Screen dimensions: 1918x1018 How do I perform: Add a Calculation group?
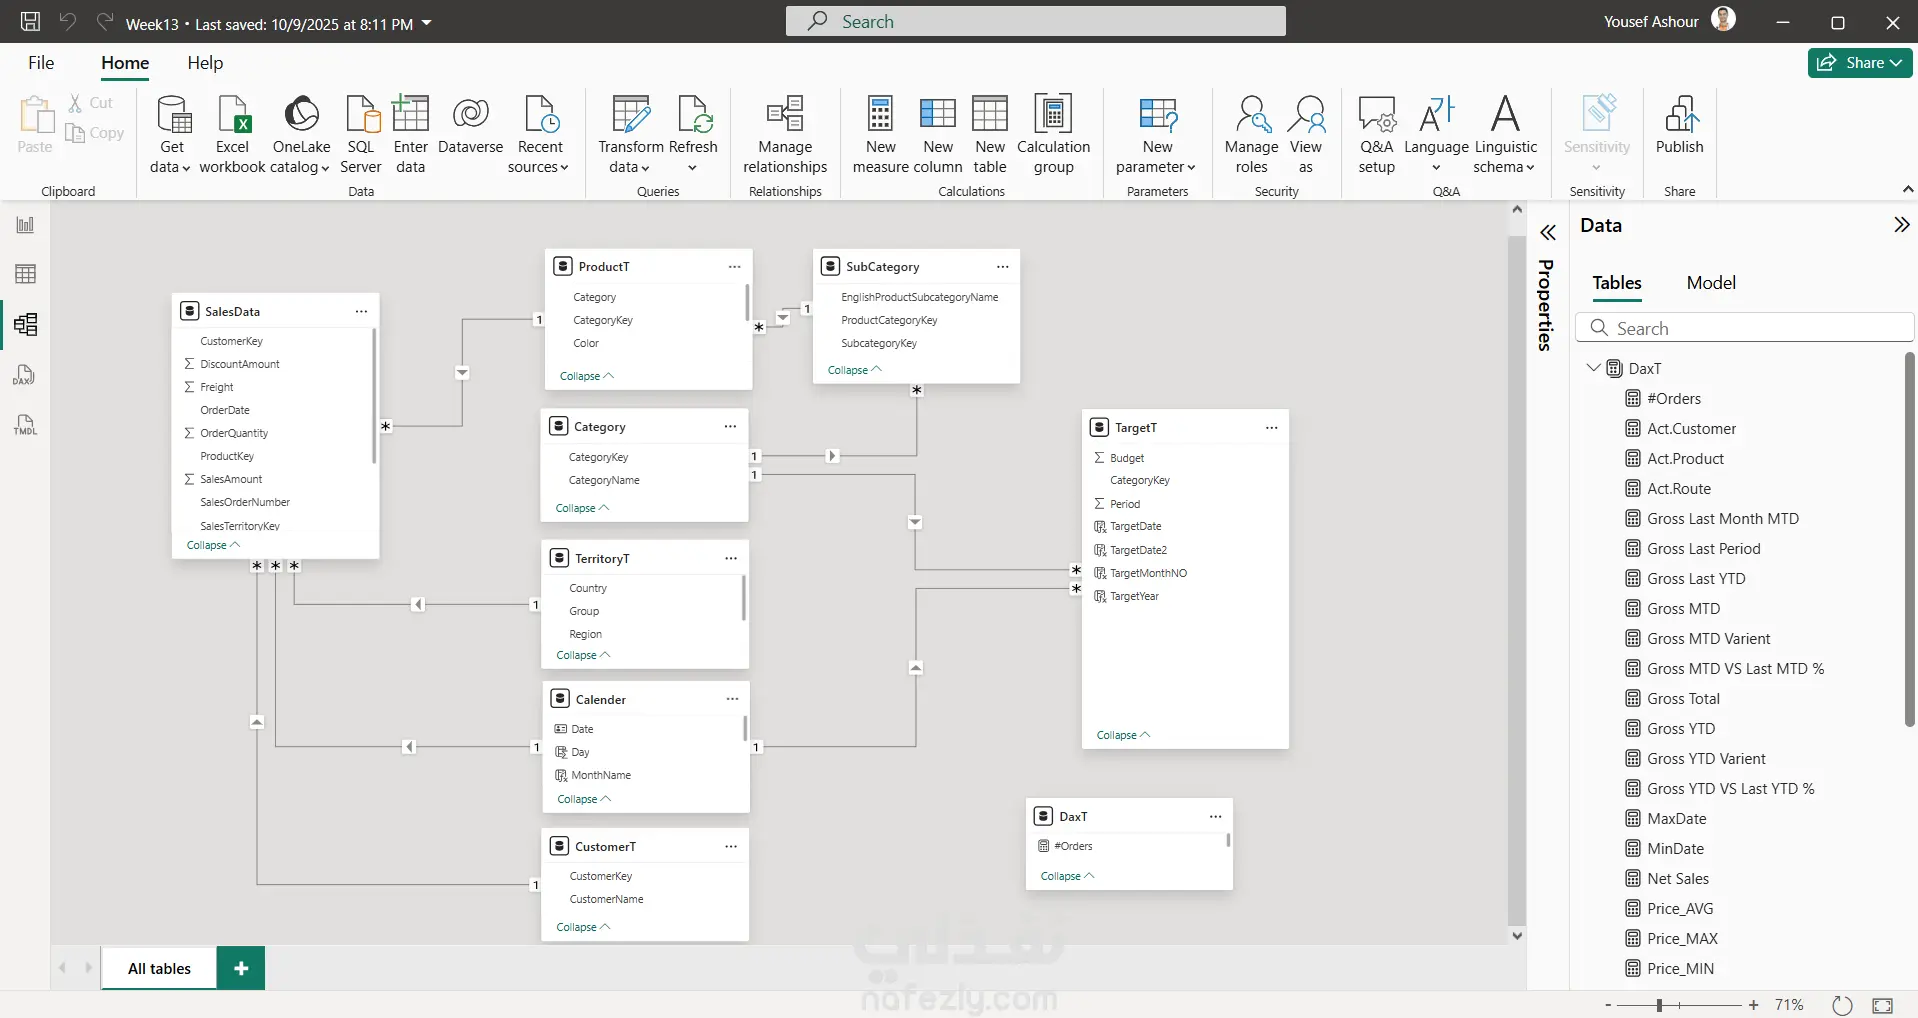point(1053,135)
